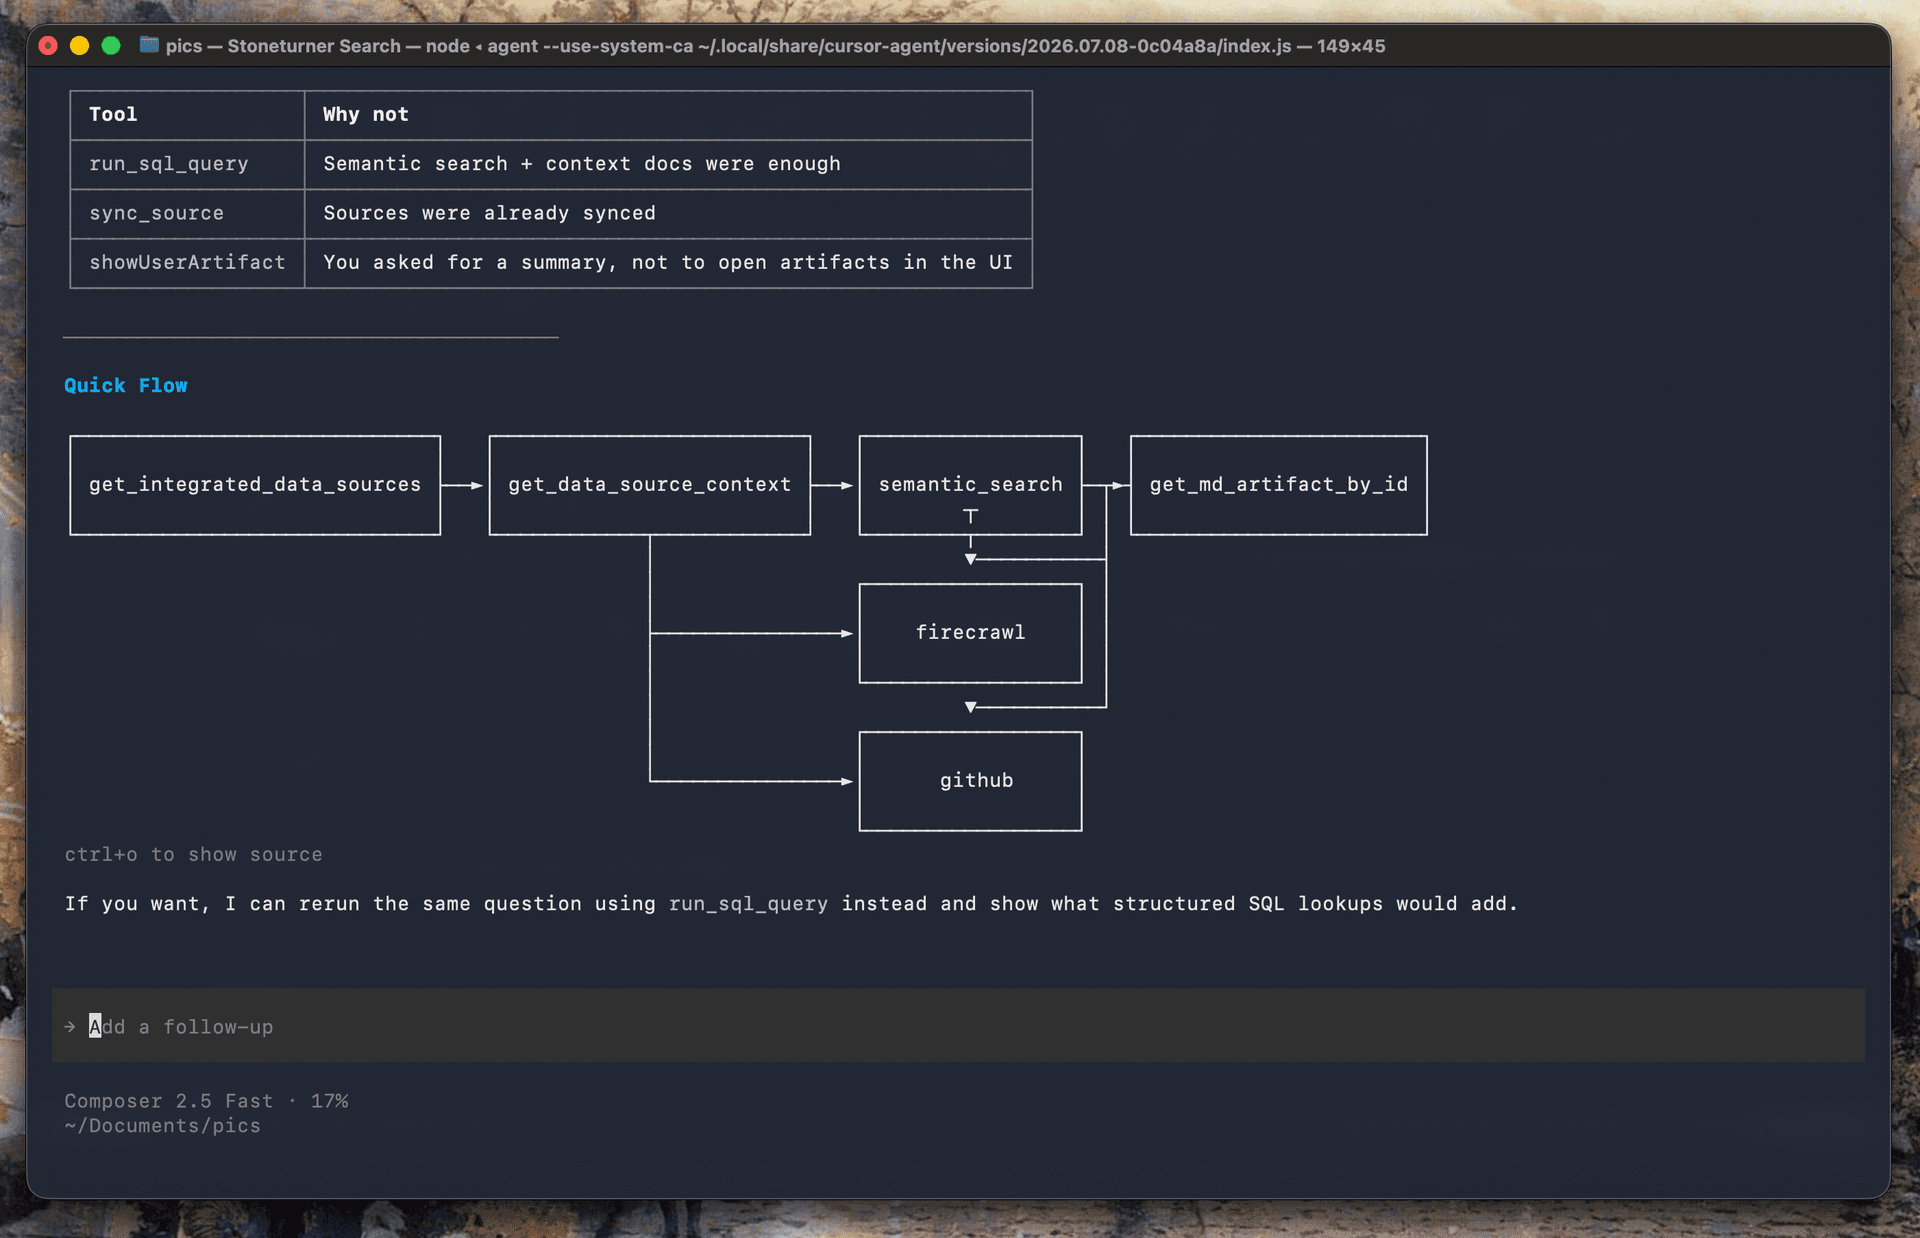Click 'If you want, I can rerun' sentence

[792, 904]
